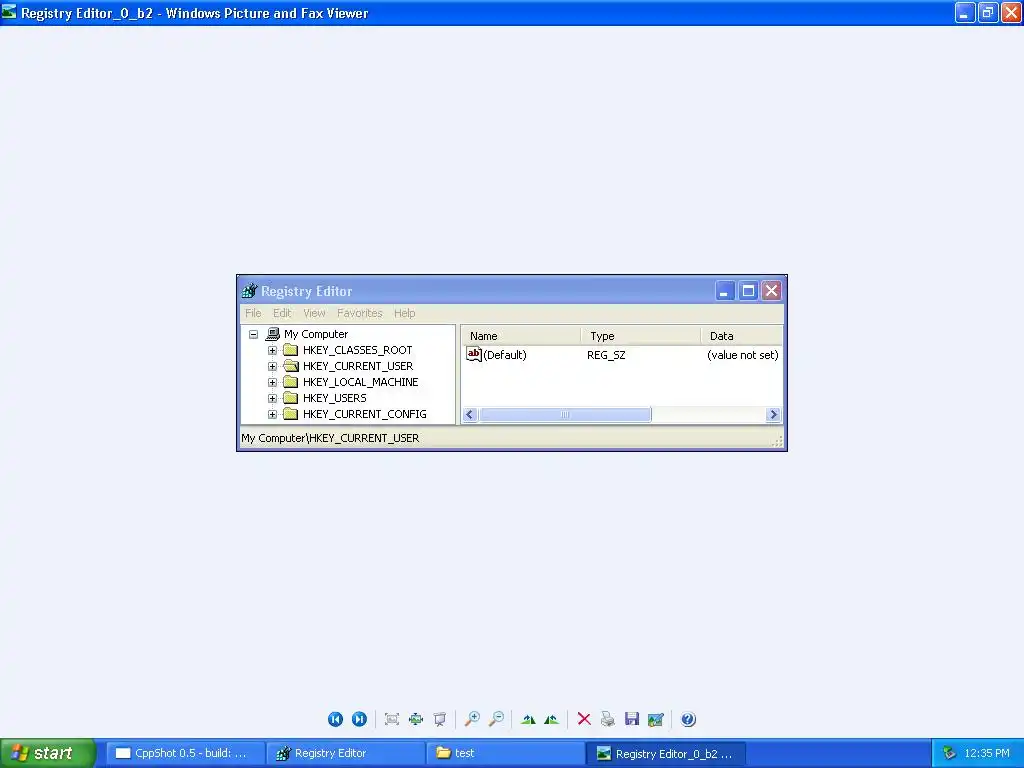This screenshot has height=768, width=1024.
Task: Select the HKEY_LOCAL_MACHINE key
Action: click(x=360, y=382)
